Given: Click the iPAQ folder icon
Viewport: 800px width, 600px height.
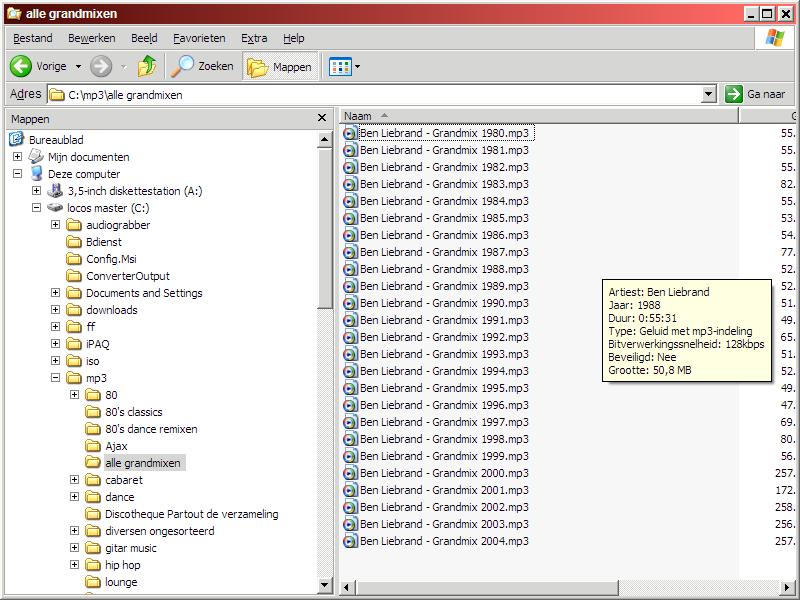Looking at the screenshot, I should click(x=74, y=344).
